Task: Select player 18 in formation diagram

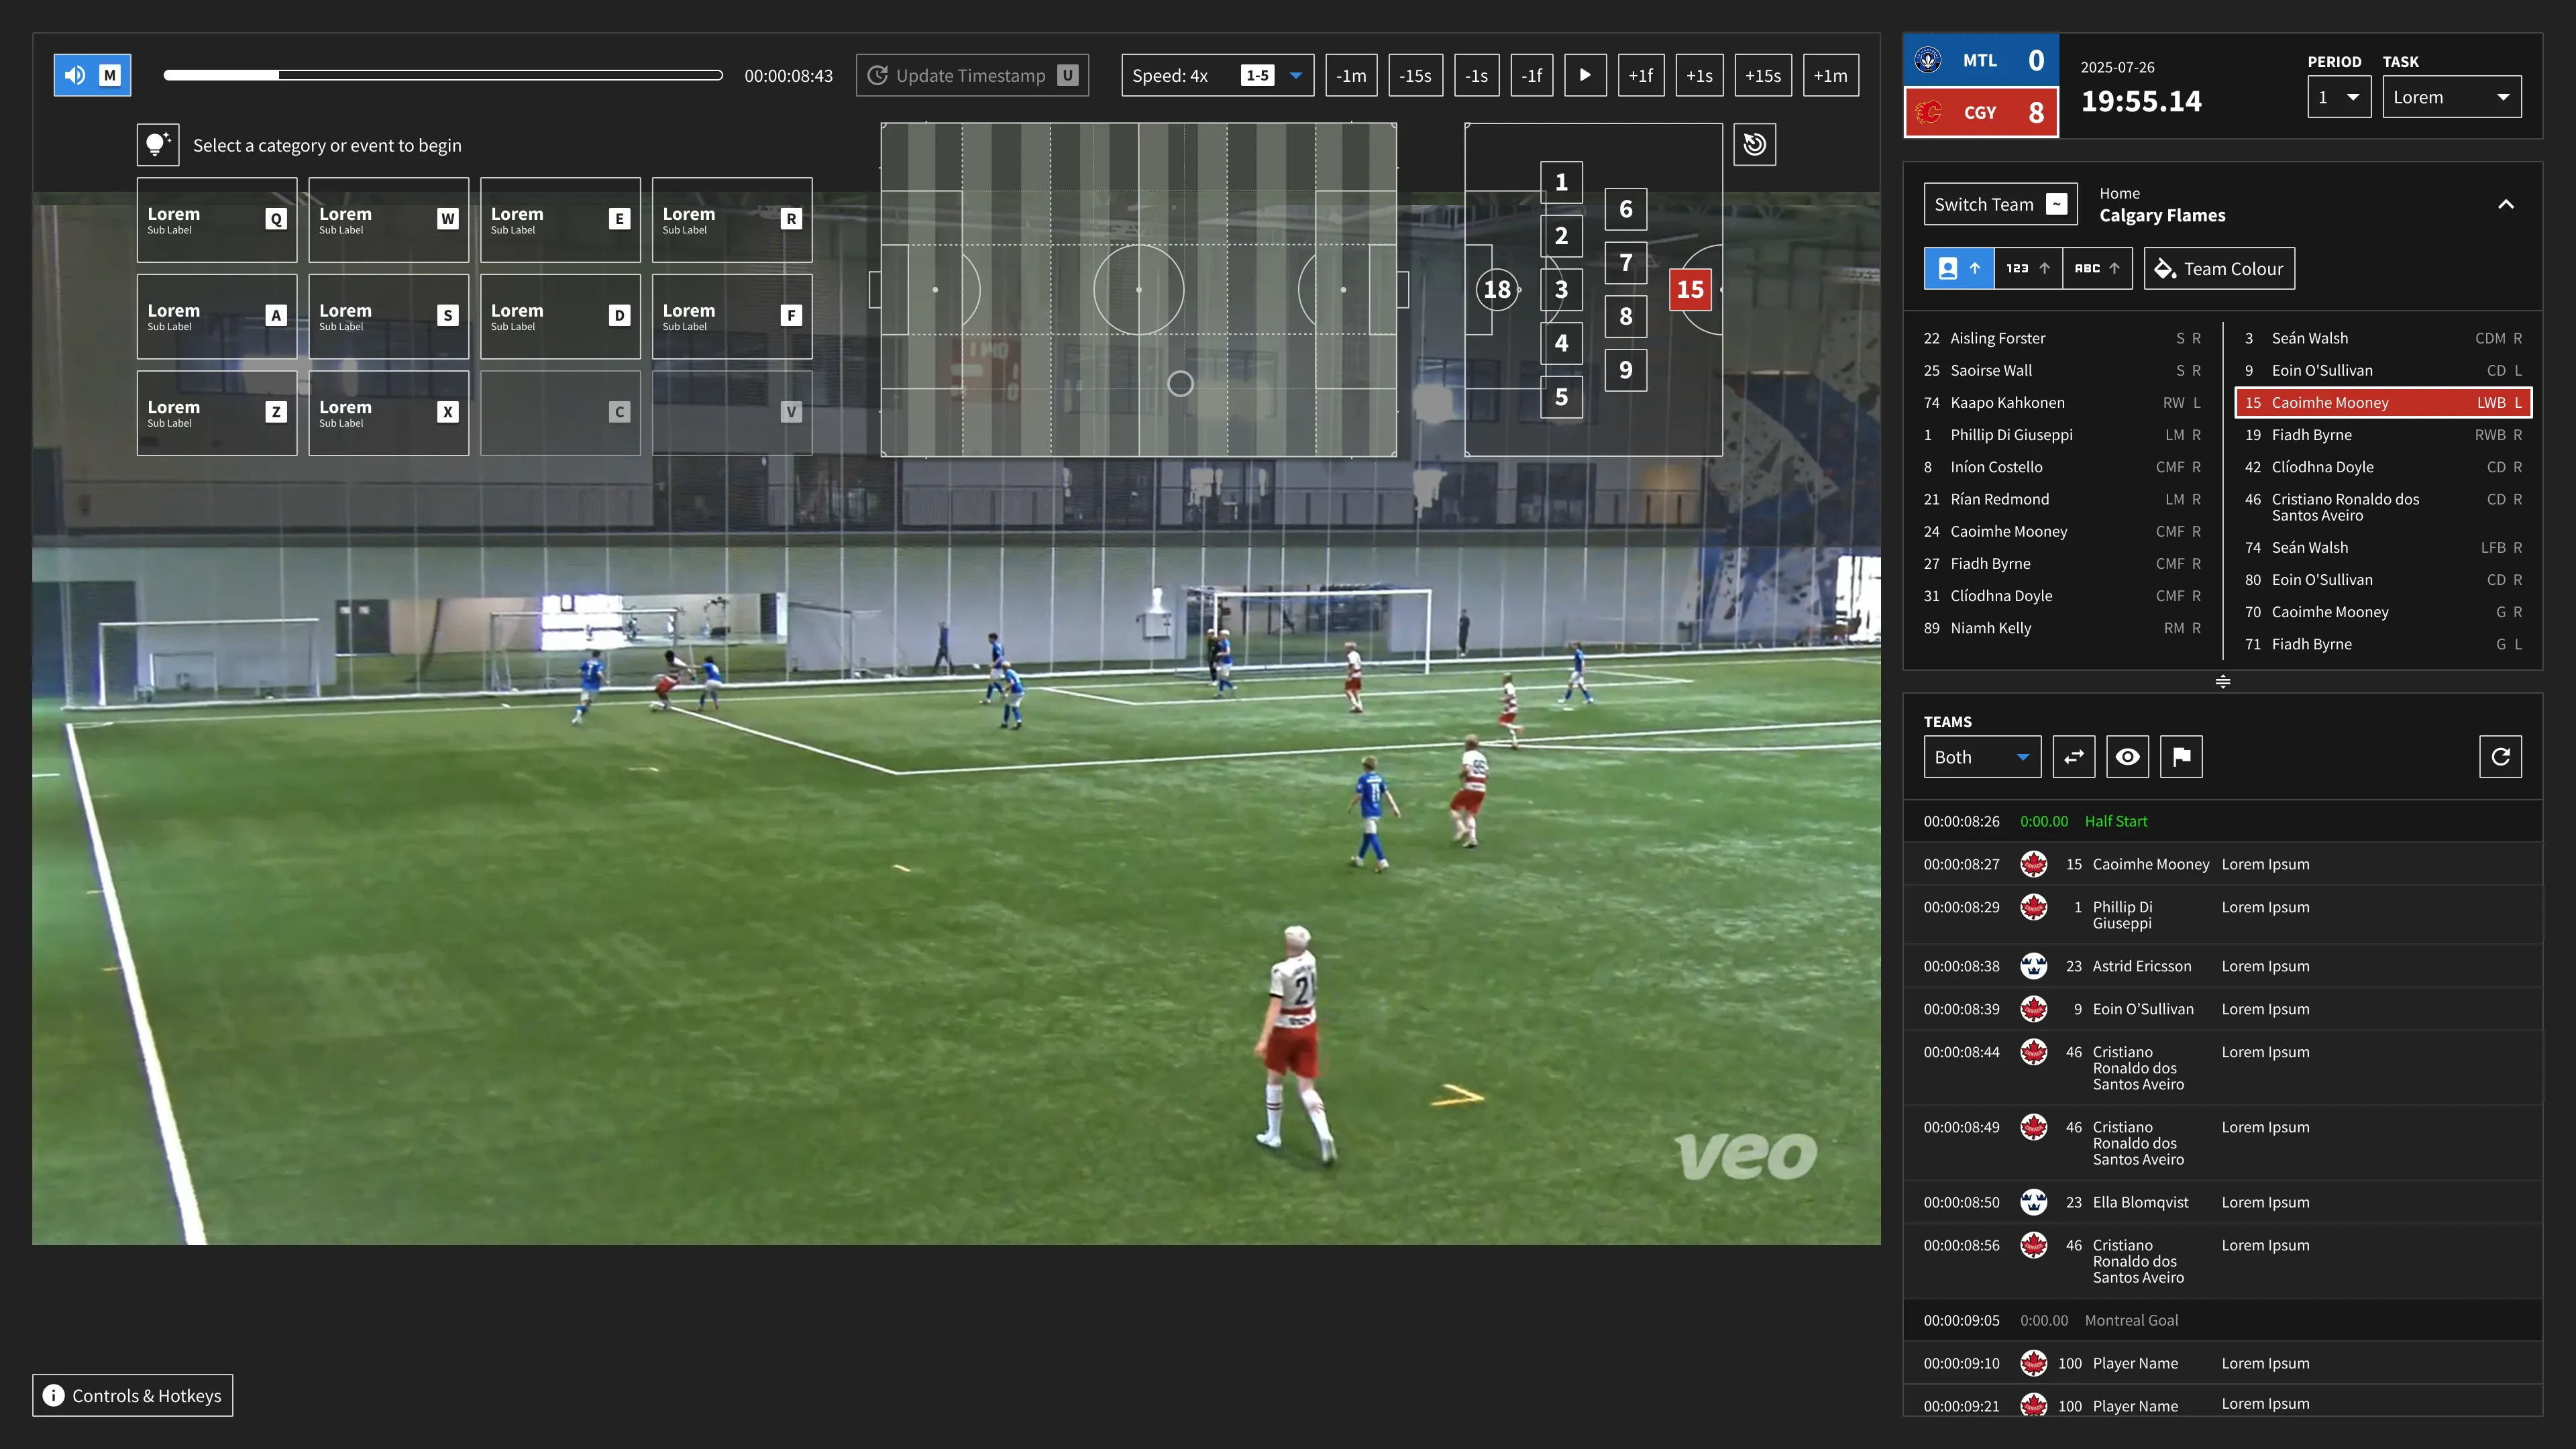Action: coord(1497,290)
